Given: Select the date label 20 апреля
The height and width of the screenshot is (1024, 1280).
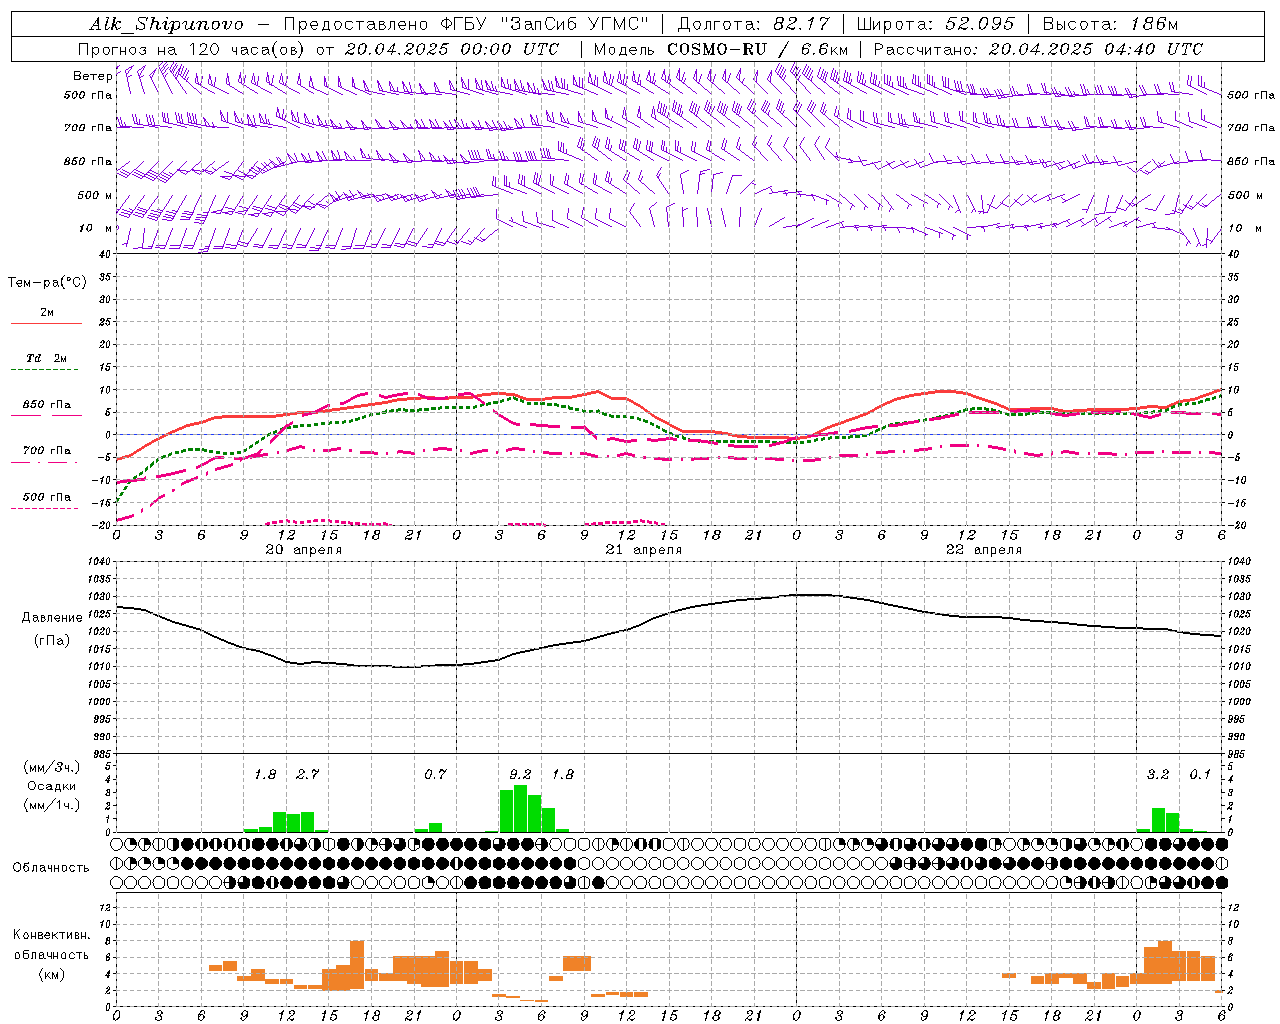Looking at the screenshot, I should pyautogui.click(x=303, y=550).
